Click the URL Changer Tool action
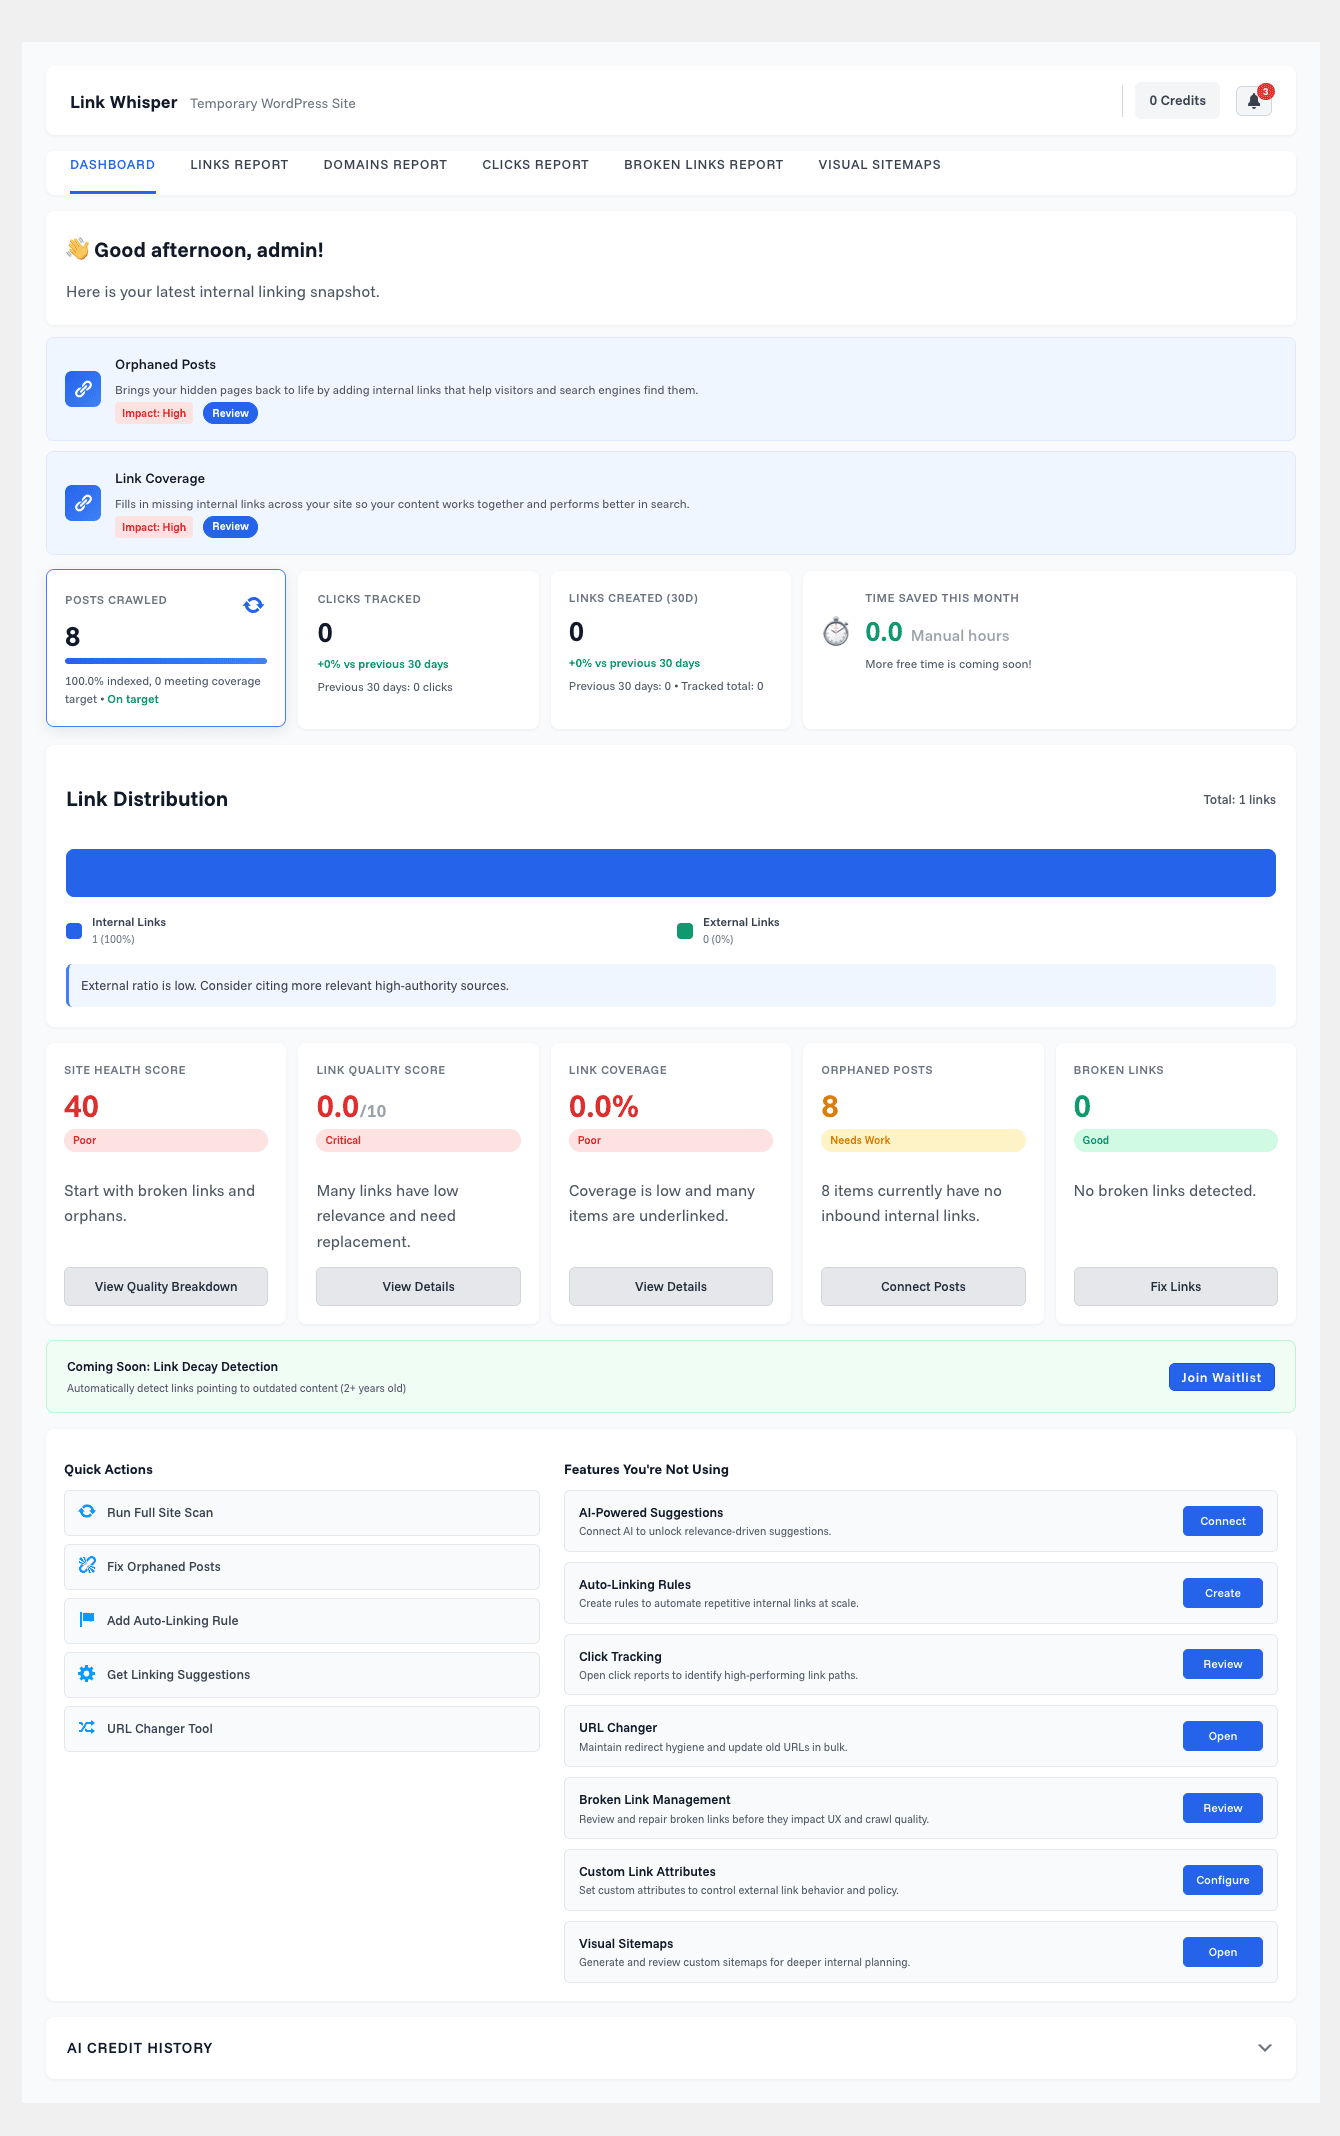This screenshot has width=1340, height=2136. click(302, 1729)
